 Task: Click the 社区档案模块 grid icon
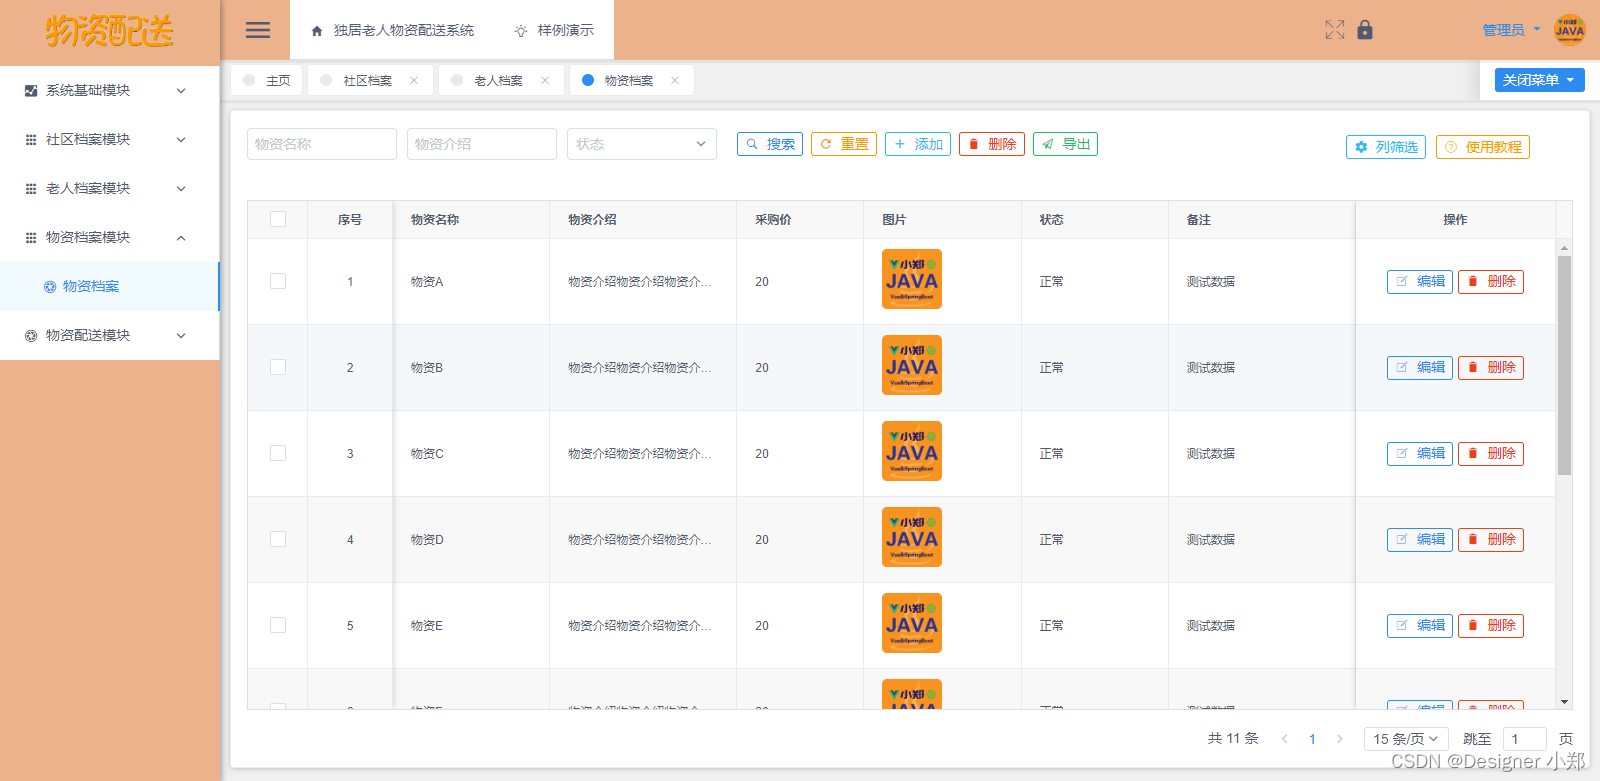click(31, 140)
